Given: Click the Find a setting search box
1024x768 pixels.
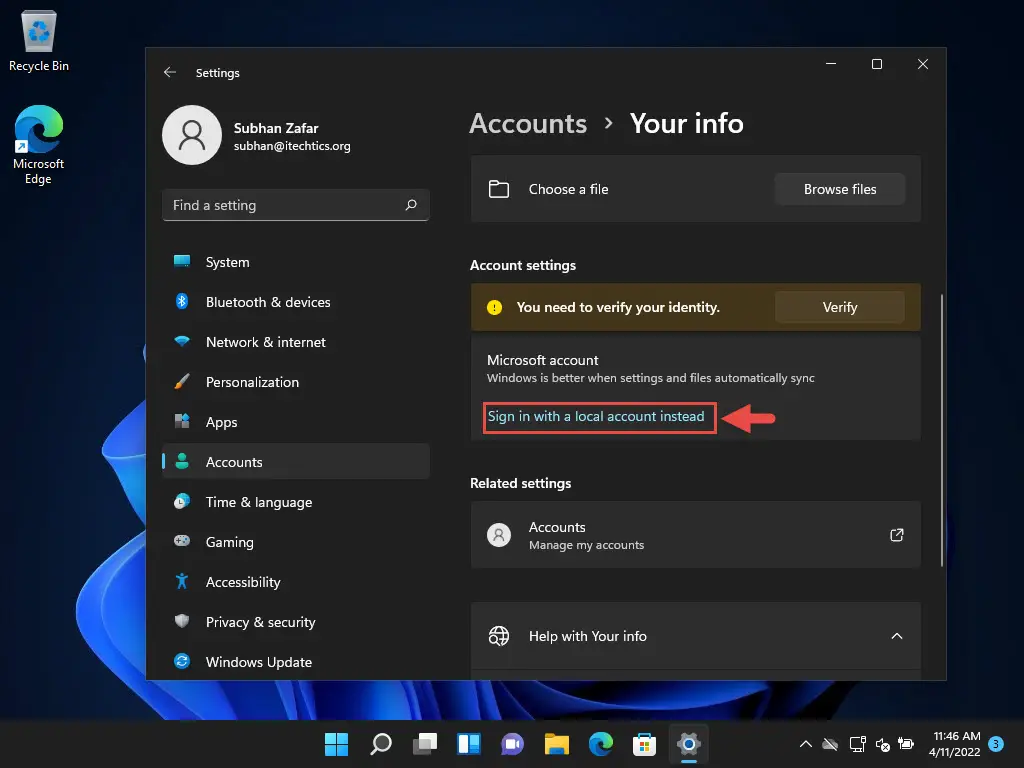Looking at the screenshot, I should [285, 205].
